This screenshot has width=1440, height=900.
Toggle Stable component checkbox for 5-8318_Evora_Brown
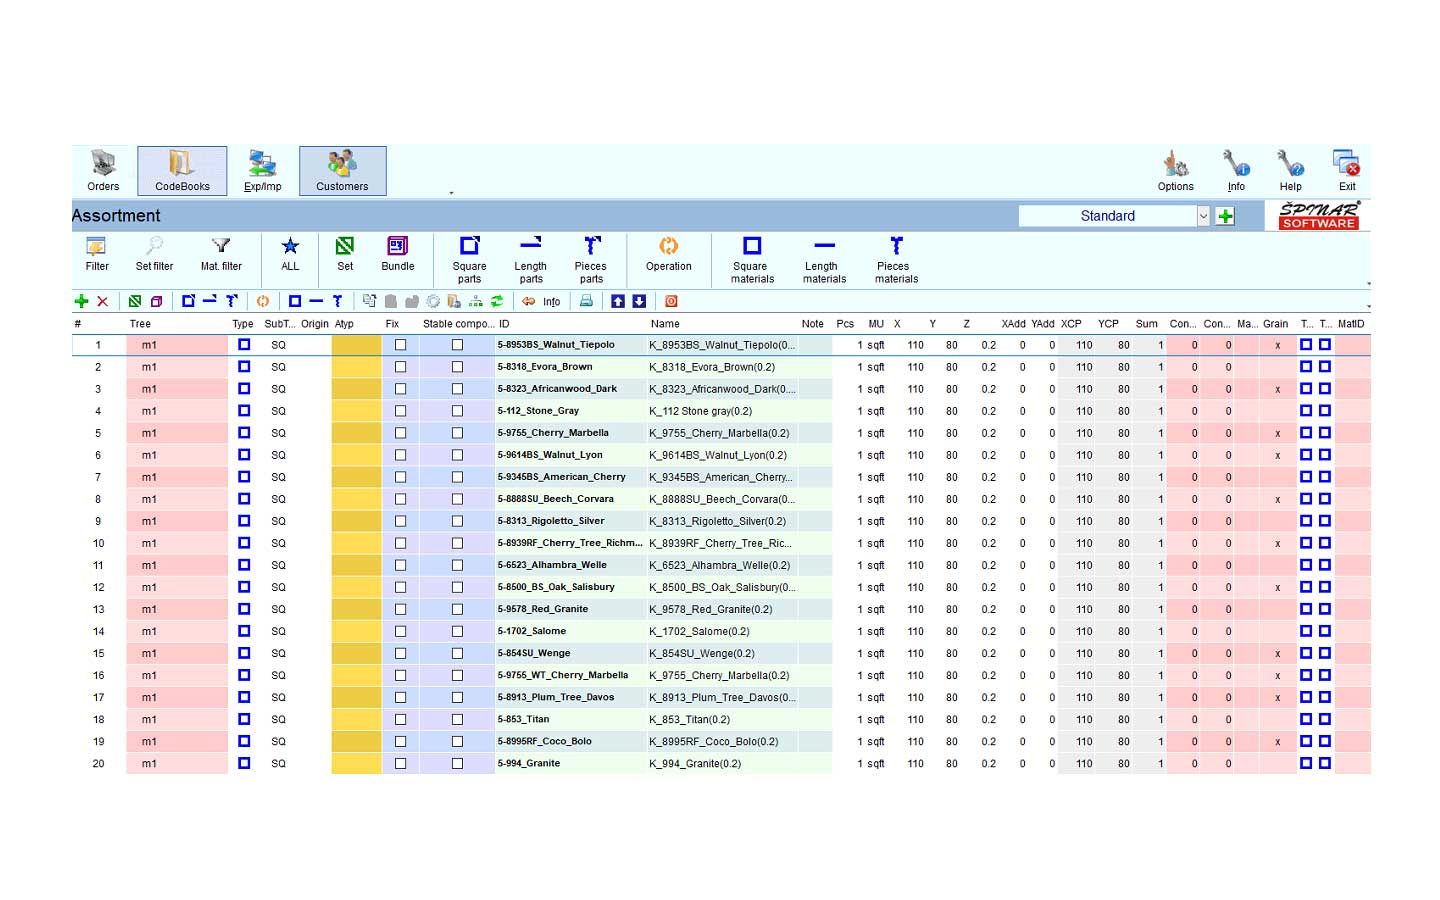pyautogui.click(x=457, y=367)
